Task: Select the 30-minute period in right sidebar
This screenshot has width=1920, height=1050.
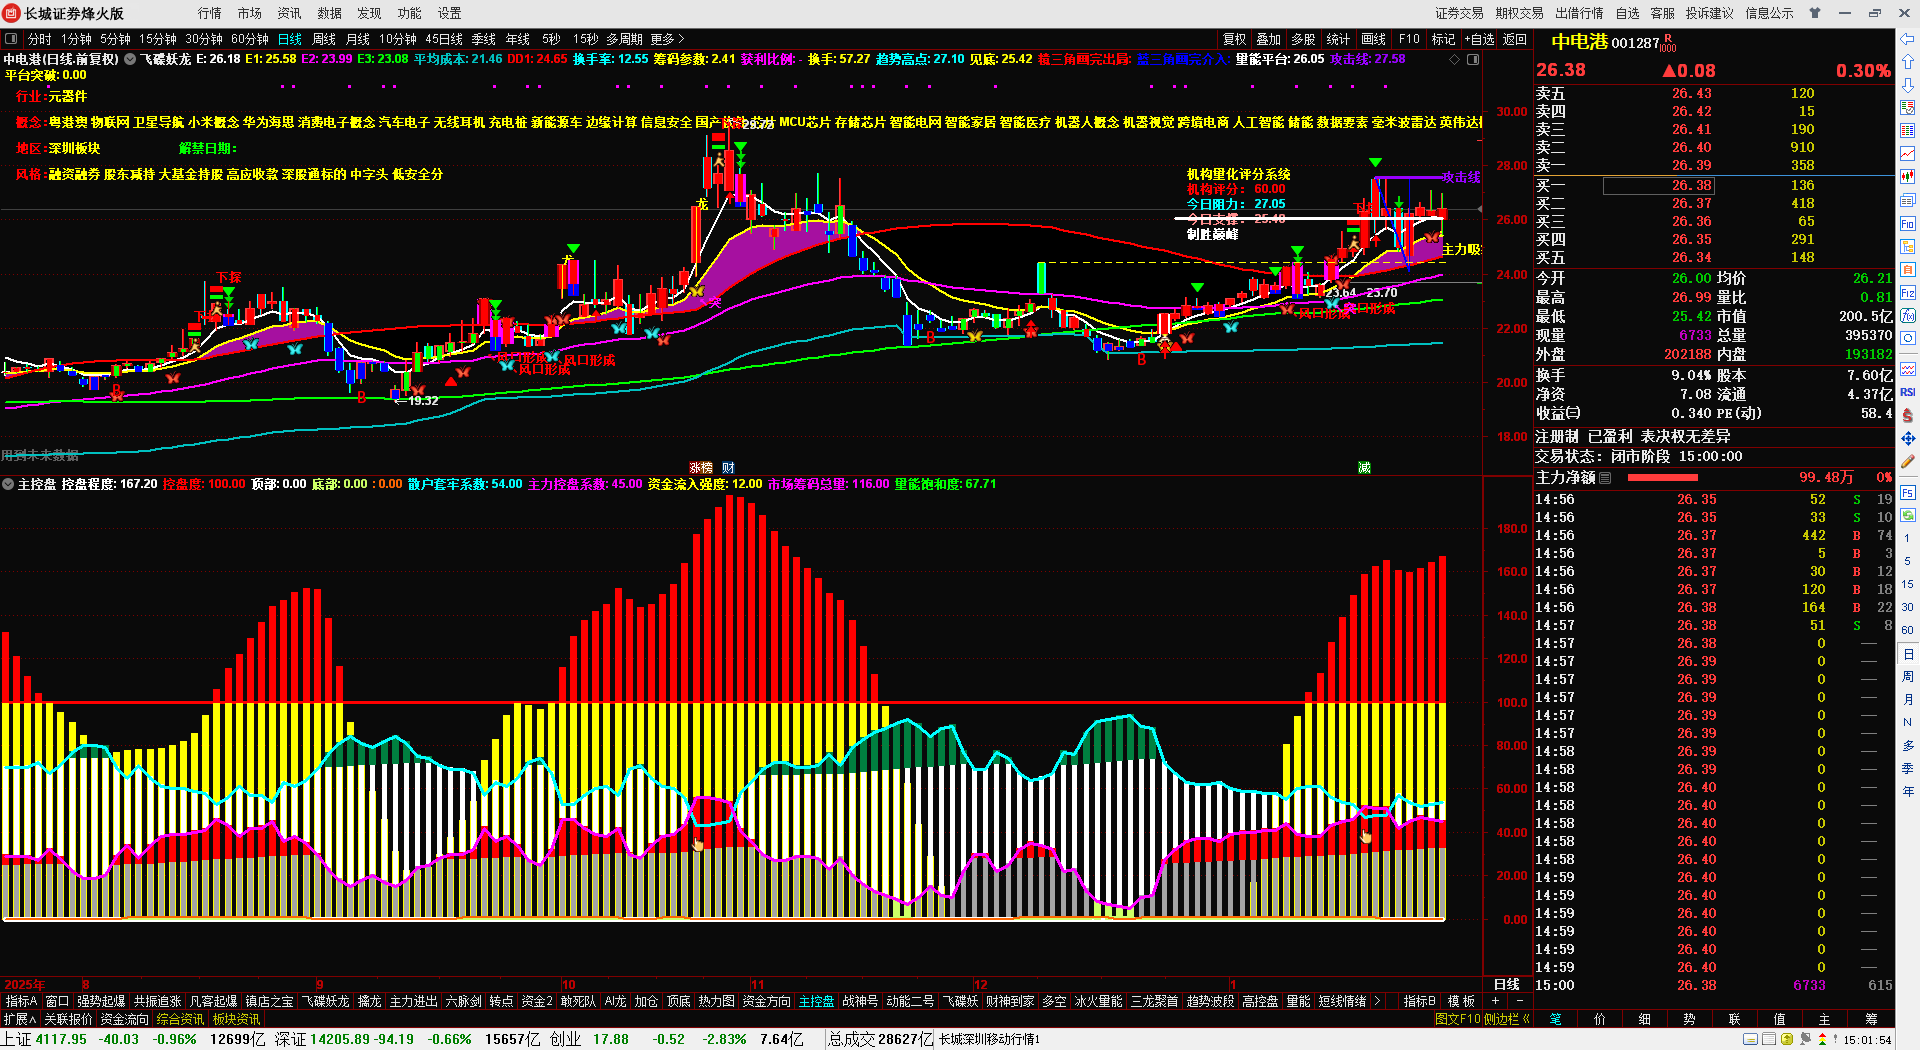Action: click(1908, 607)
